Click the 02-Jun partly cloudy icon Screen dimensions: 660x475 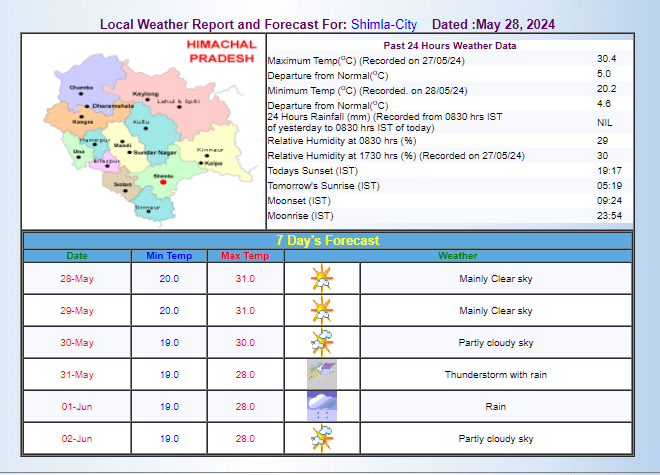(321, 438)
